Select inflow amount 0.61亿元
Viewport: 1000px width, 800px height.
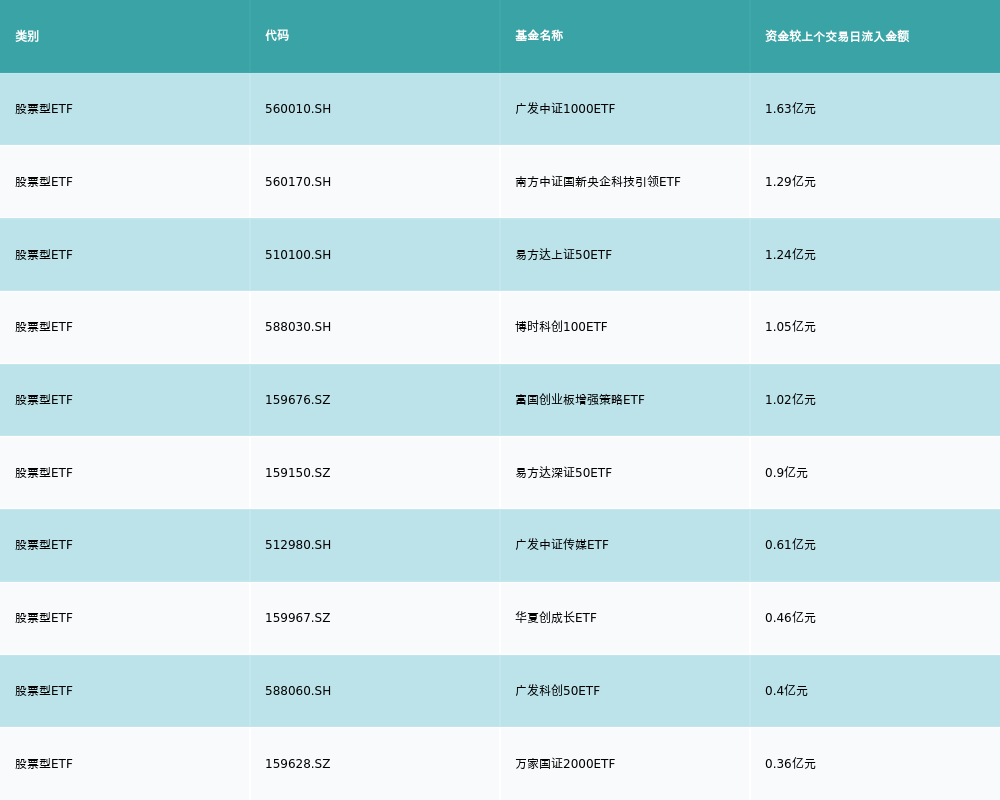(x=790, y=545)
